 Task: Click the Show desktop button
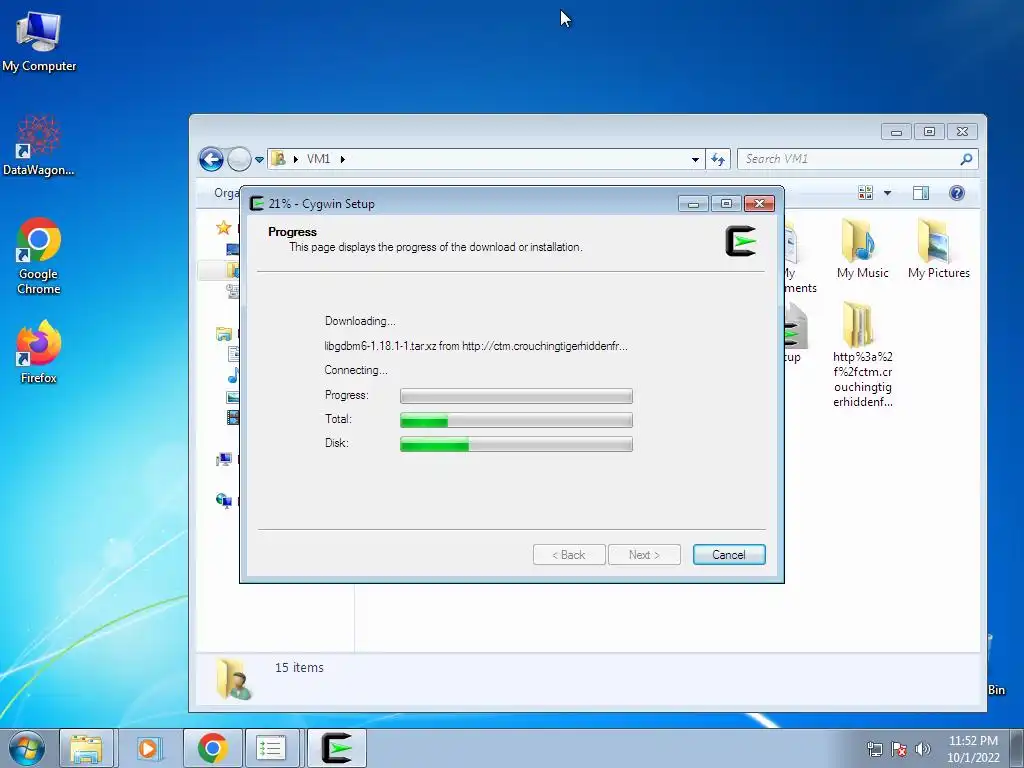click(x=1017, y=748)
